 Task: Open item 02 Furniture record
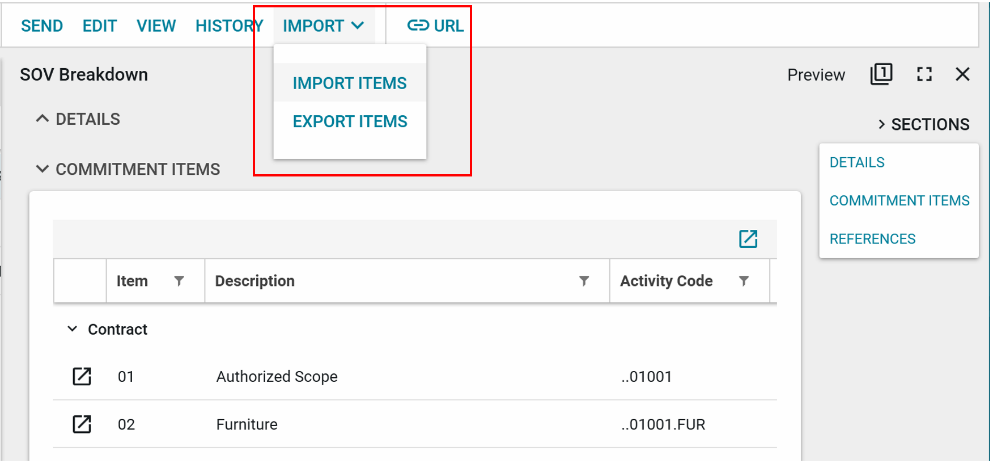tap(82, 424)
